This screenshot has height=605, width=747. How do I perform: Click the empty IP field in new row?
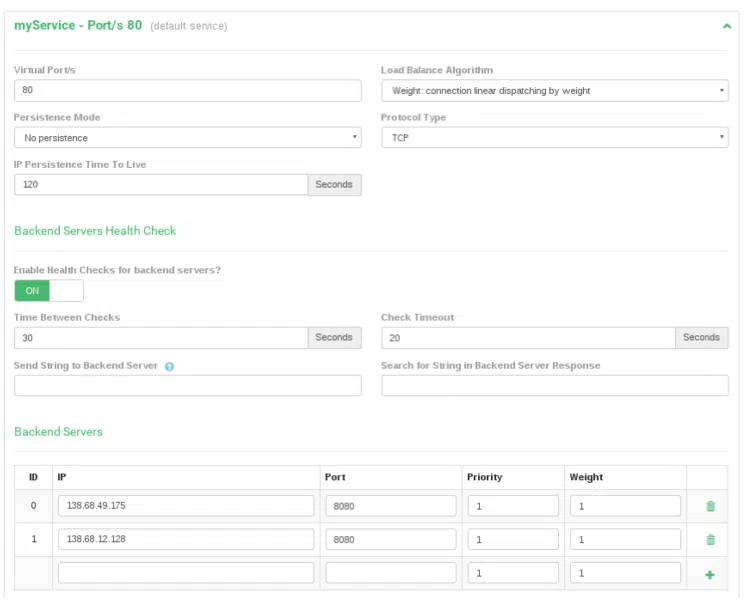[185, 573]
